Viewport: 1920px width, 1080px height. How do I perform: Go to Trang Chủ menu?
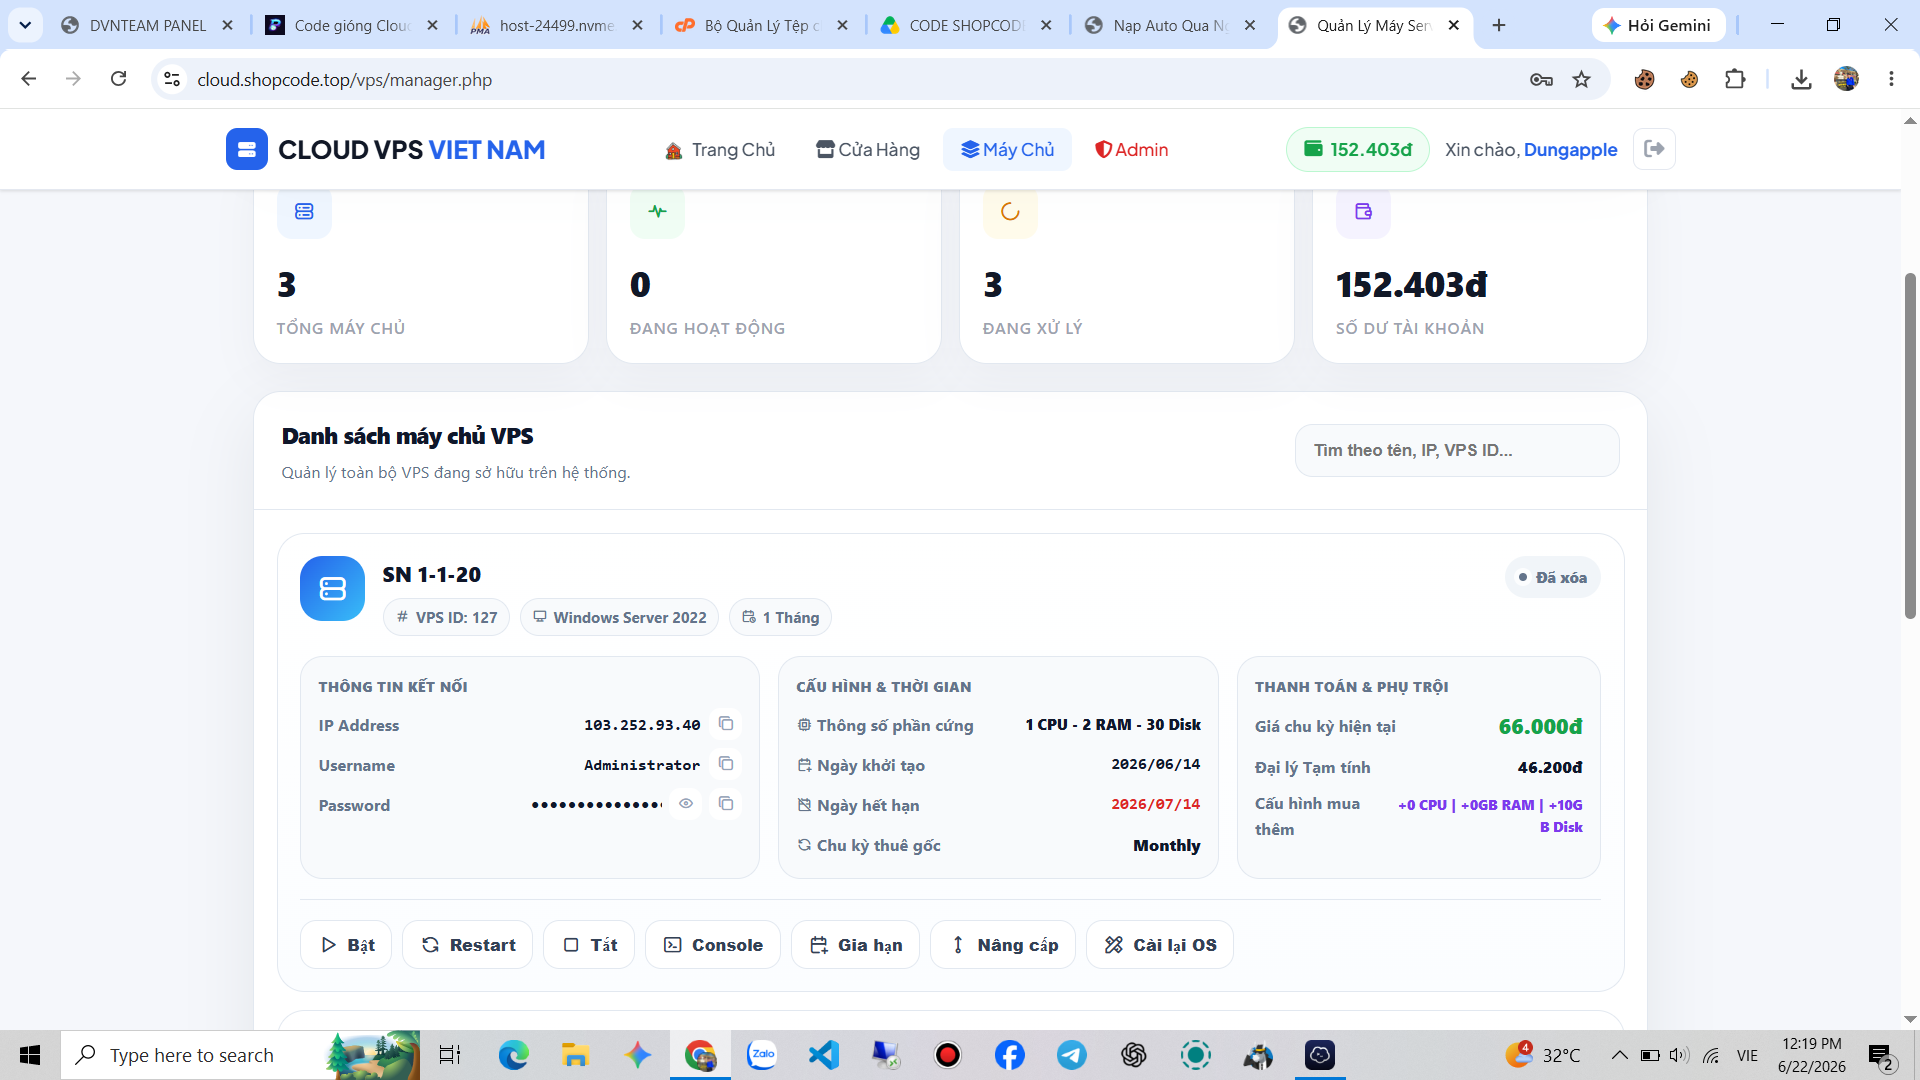tap(720, 150)
